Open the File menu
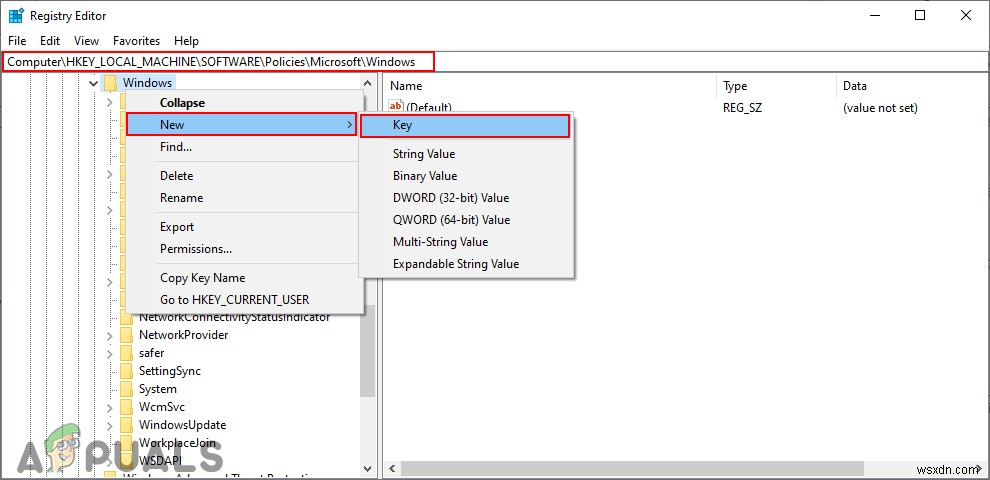The image size is (990, 480). [x=17, y=40]
